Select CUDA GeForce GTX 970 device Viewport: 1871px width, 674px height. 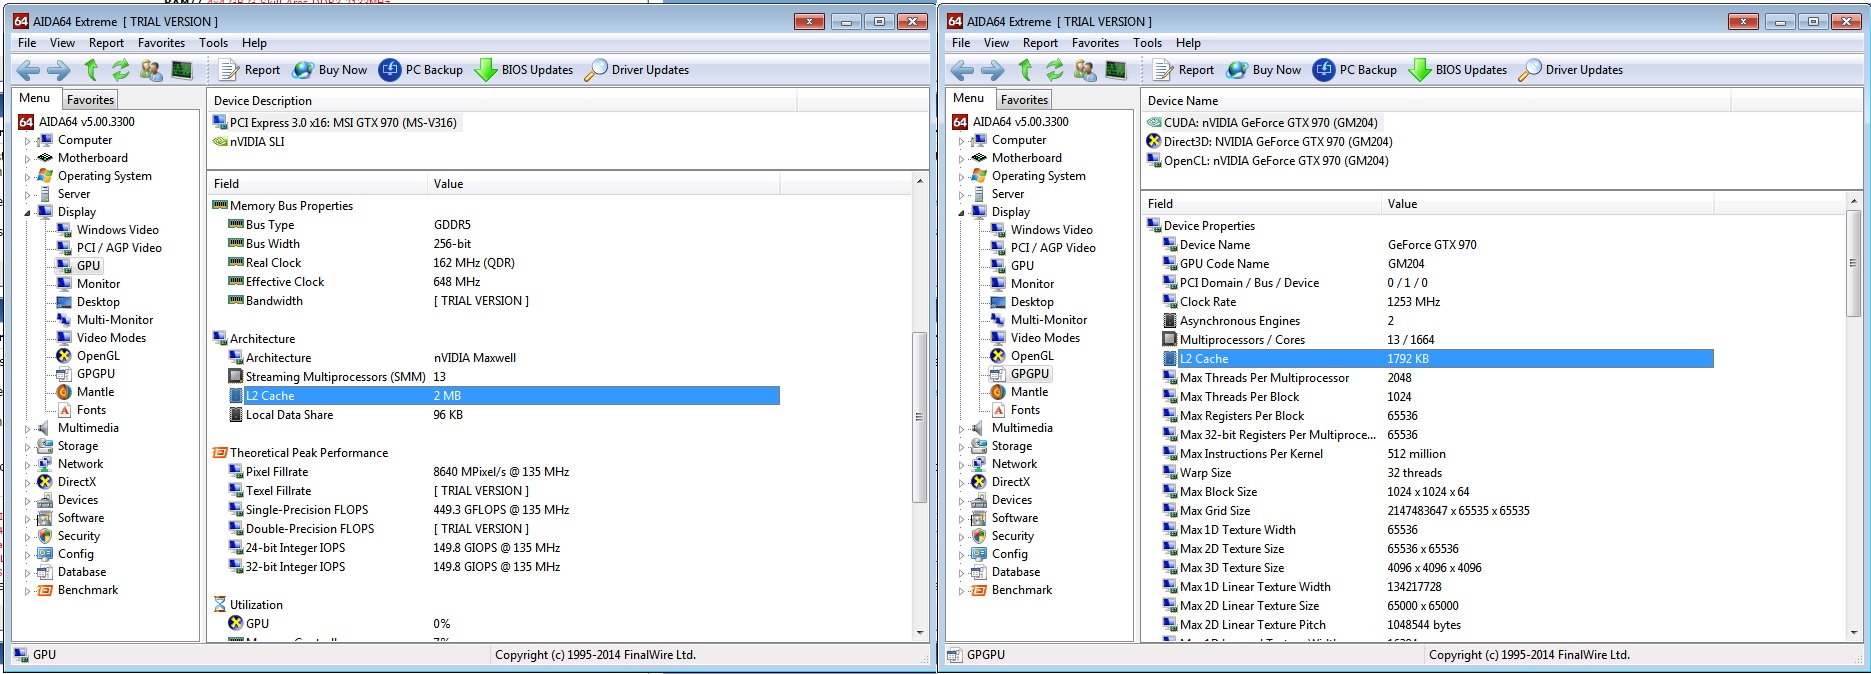pyautogui.click(x=1263, y=123)
